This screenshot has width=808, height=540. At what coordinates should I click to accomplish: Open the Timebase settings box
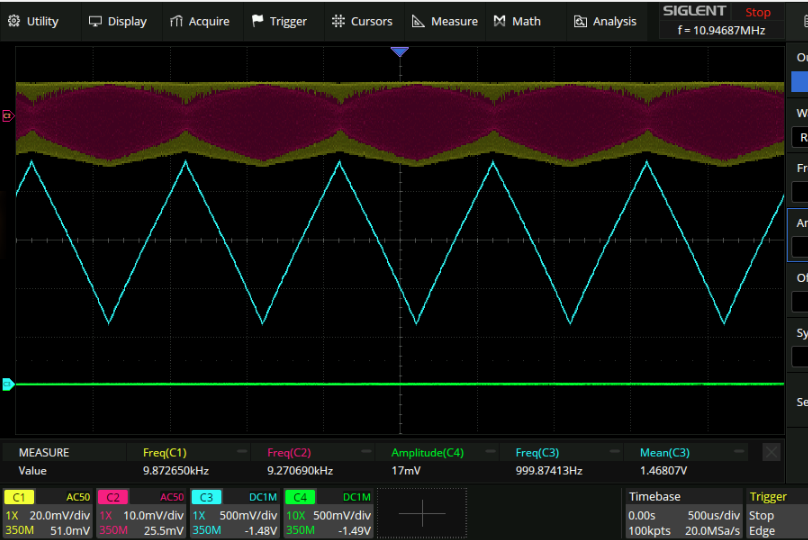pyautogui.click(x=683, y=513)
